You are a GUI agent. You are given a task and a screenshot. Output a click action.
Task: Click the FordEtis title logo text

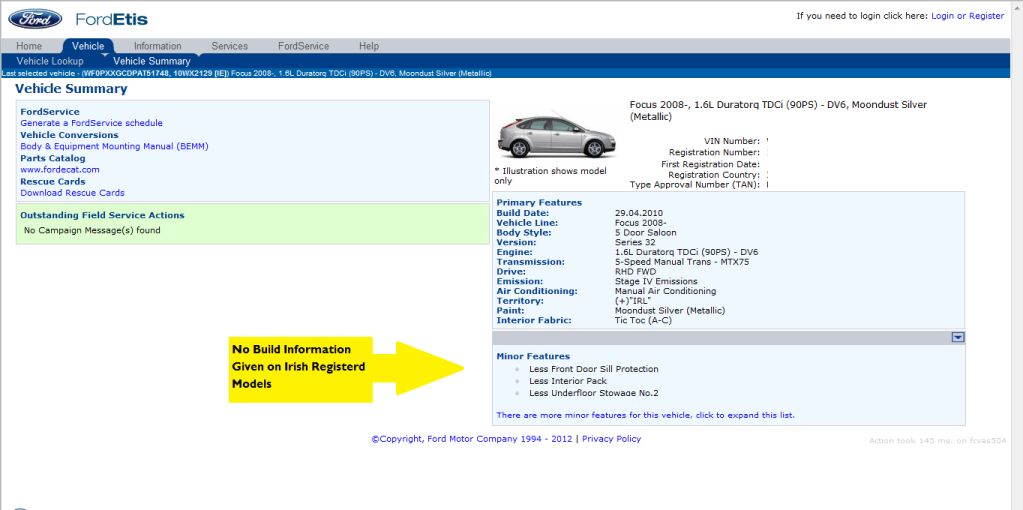point(112,20)
